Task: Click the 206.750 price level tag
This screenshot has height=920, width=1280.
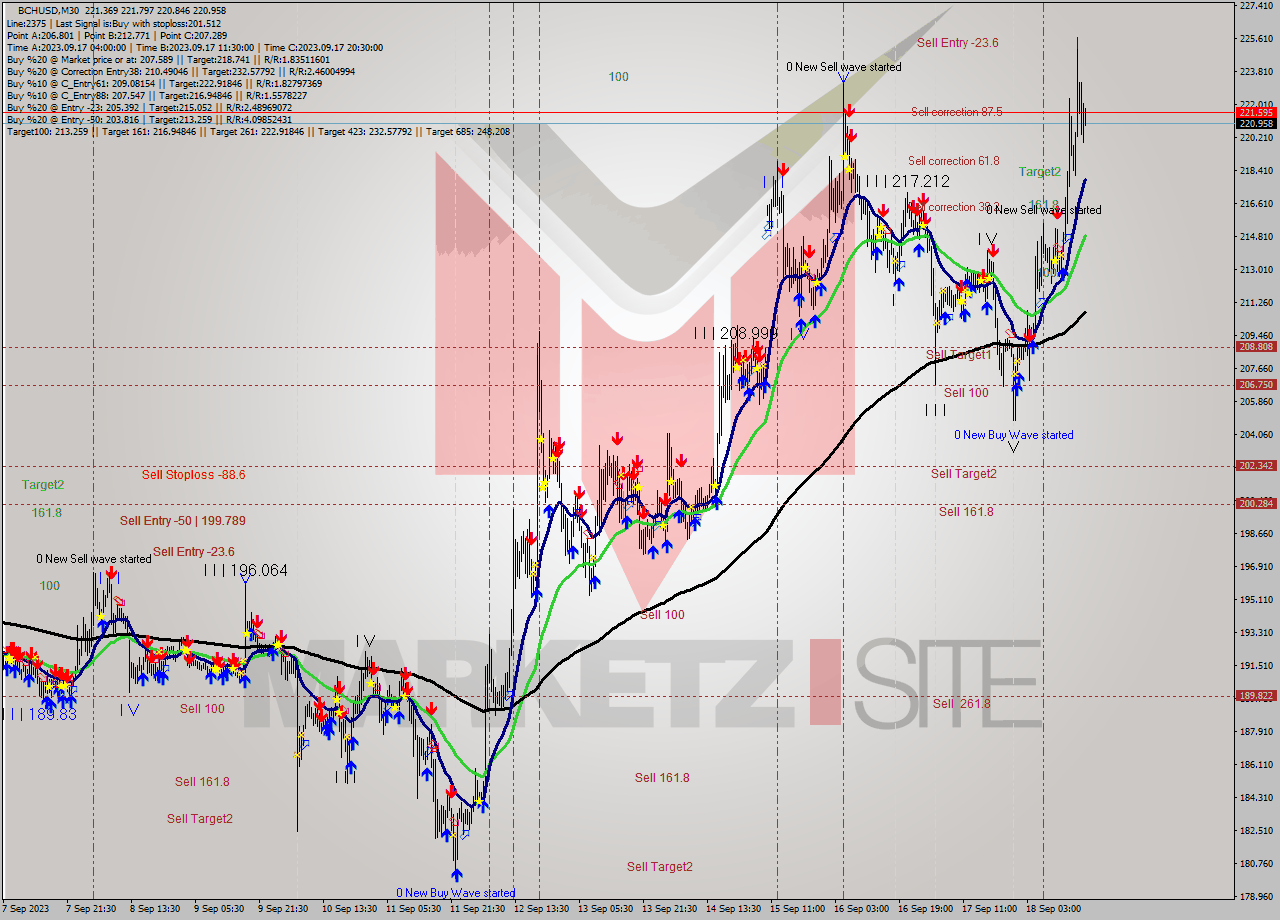Action: tap(1256, 384)
